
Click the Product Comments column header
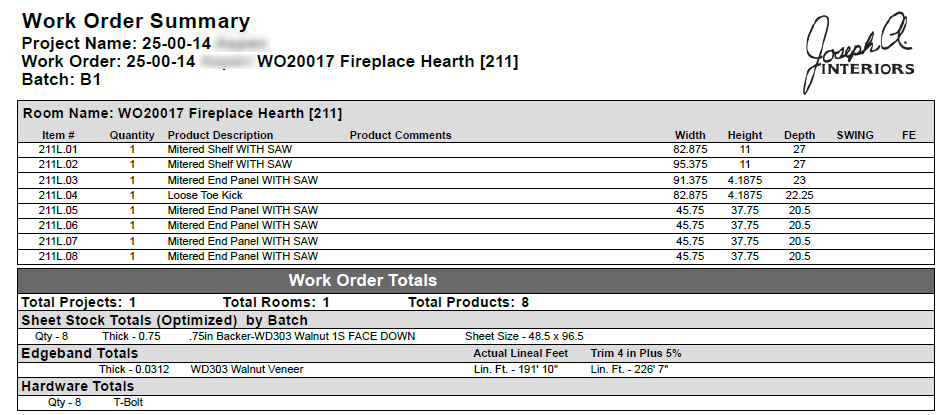400,135
